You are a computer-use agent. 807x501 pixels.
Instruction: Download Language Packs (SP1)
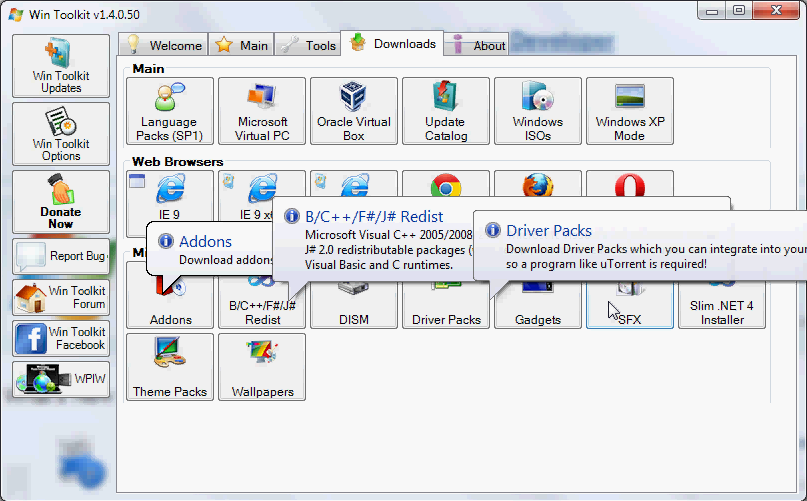[170, 111]
